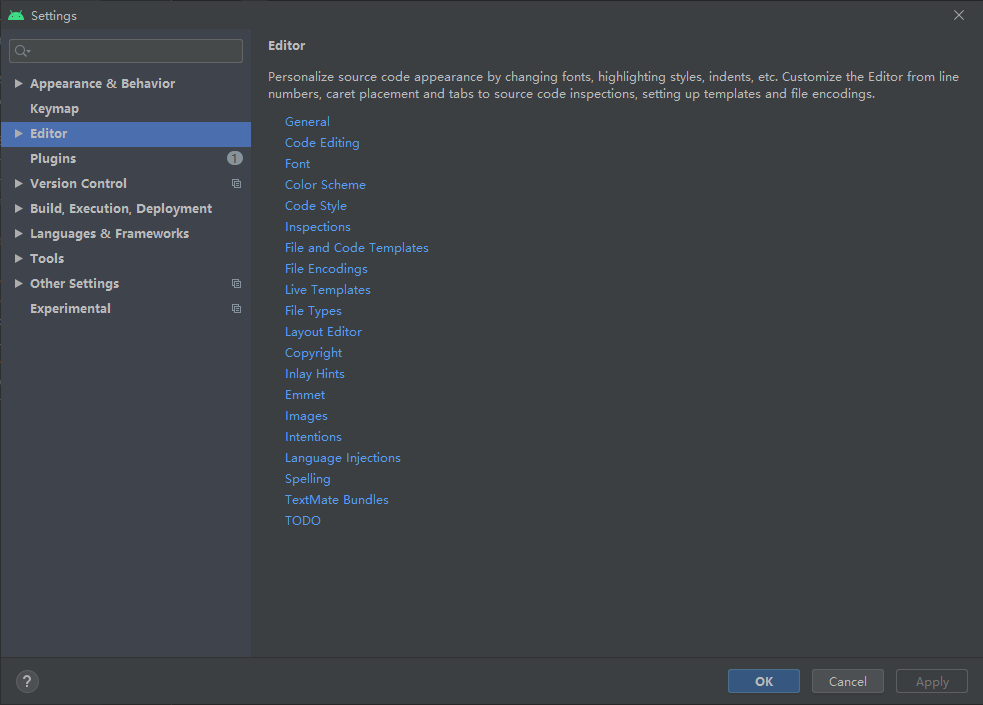Open the Live Templates link
The width and height of the screenshot is (983, 705).
coord(328,290)
